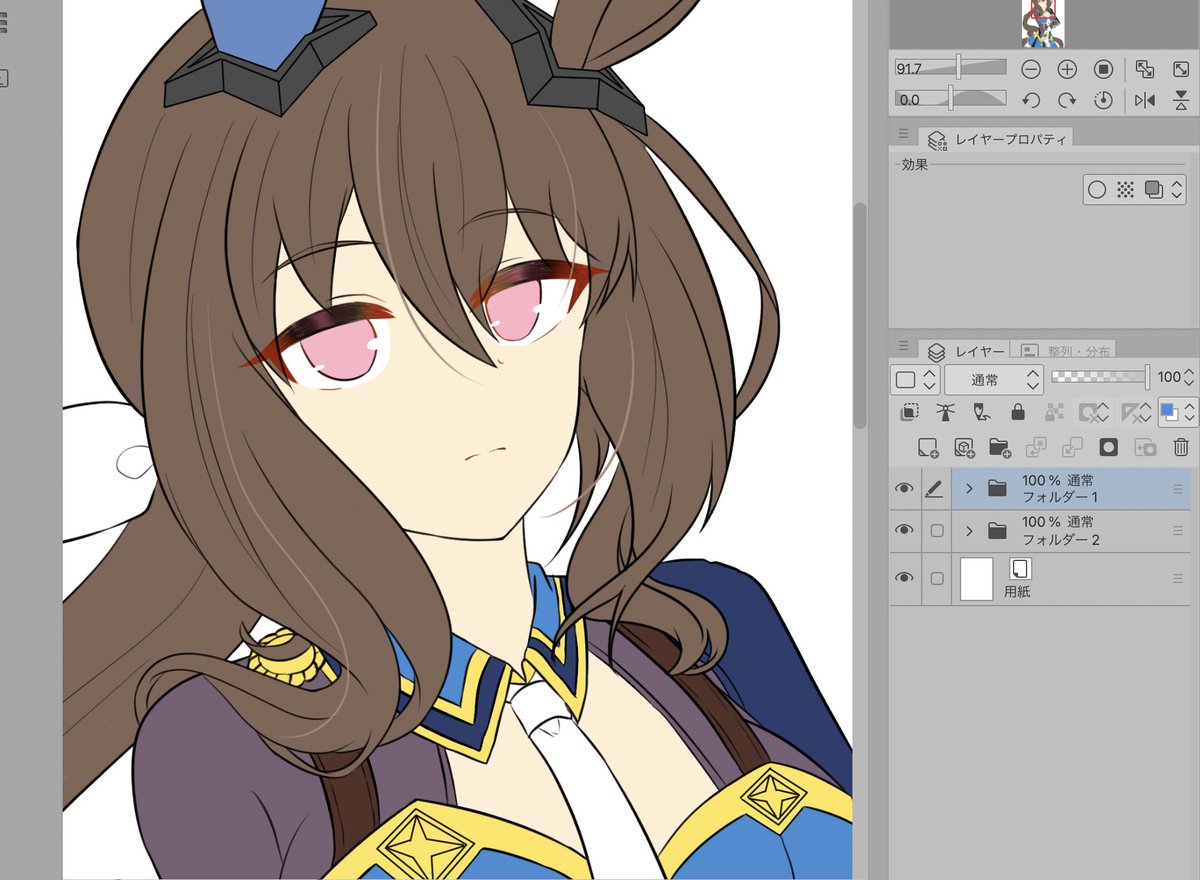Flip the canvas view horizontally
1200x880 pixels.
tap(1145, 100)
